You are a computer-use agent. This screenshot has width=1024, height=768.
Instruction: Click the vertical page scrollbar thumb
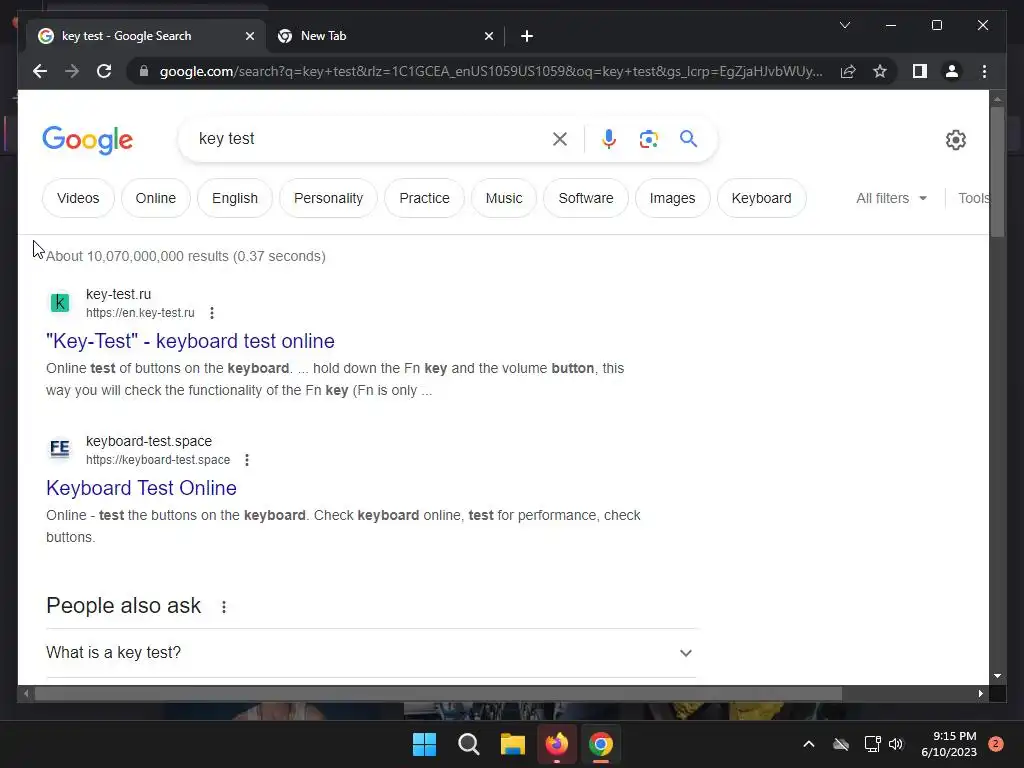point(997,172)
